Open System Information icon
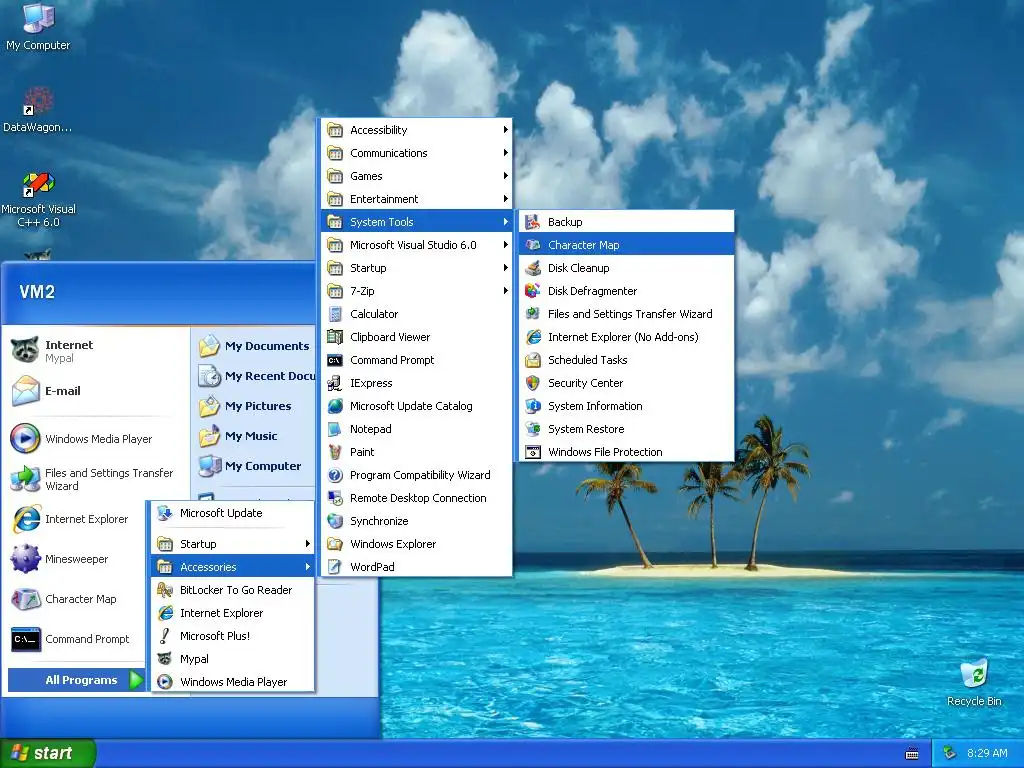This screenshot has width=1024, height=768. coord(533,406)
